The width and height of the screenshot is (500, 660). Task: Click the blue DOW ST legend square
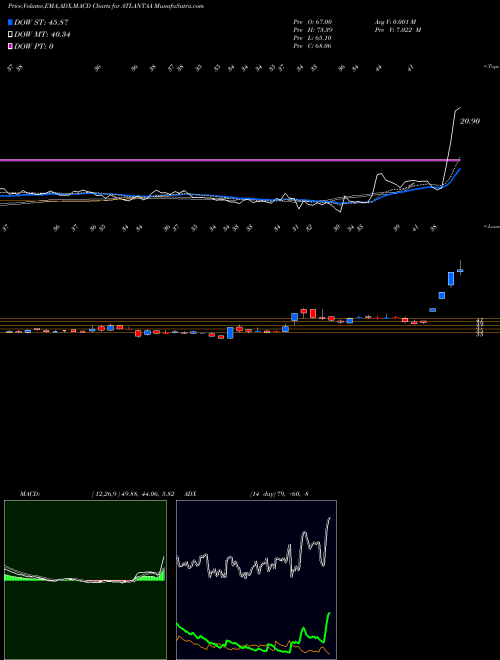click(10, 22)
